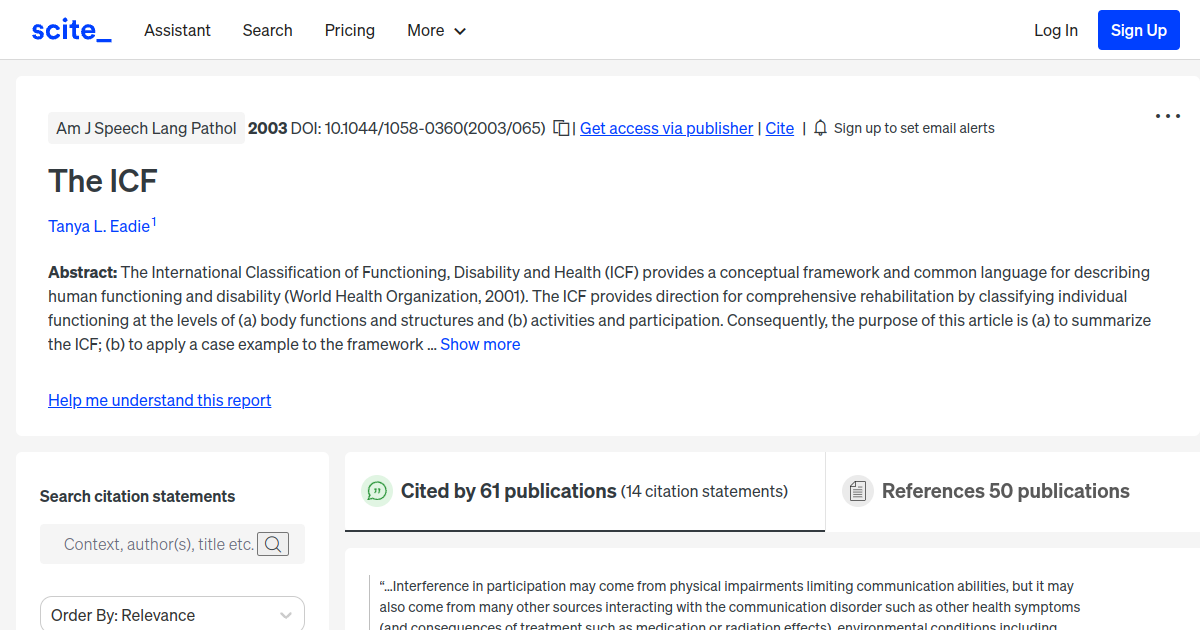Viewport: 1200px width, 630px height.
Task: Click the Log In link
Action: 1055,30
